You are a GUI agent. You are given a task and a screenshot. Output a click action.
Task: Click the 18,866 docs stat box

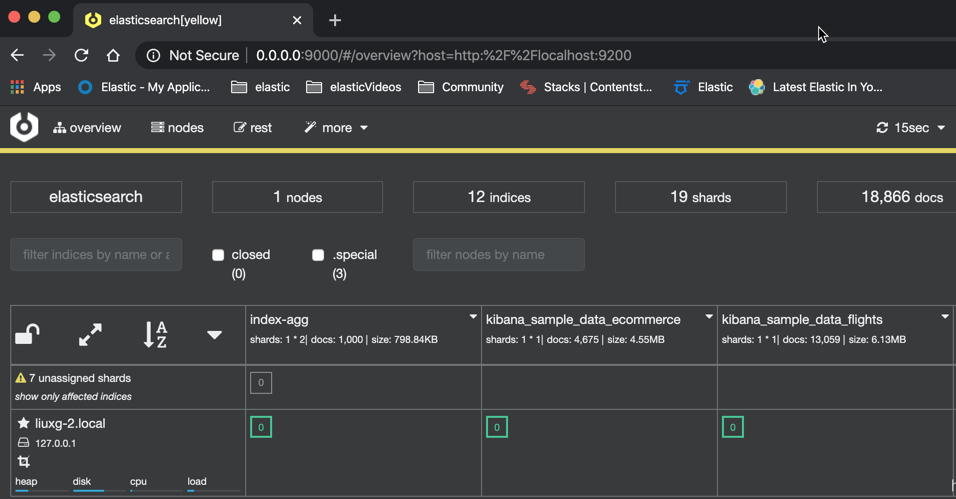[887, 197]
